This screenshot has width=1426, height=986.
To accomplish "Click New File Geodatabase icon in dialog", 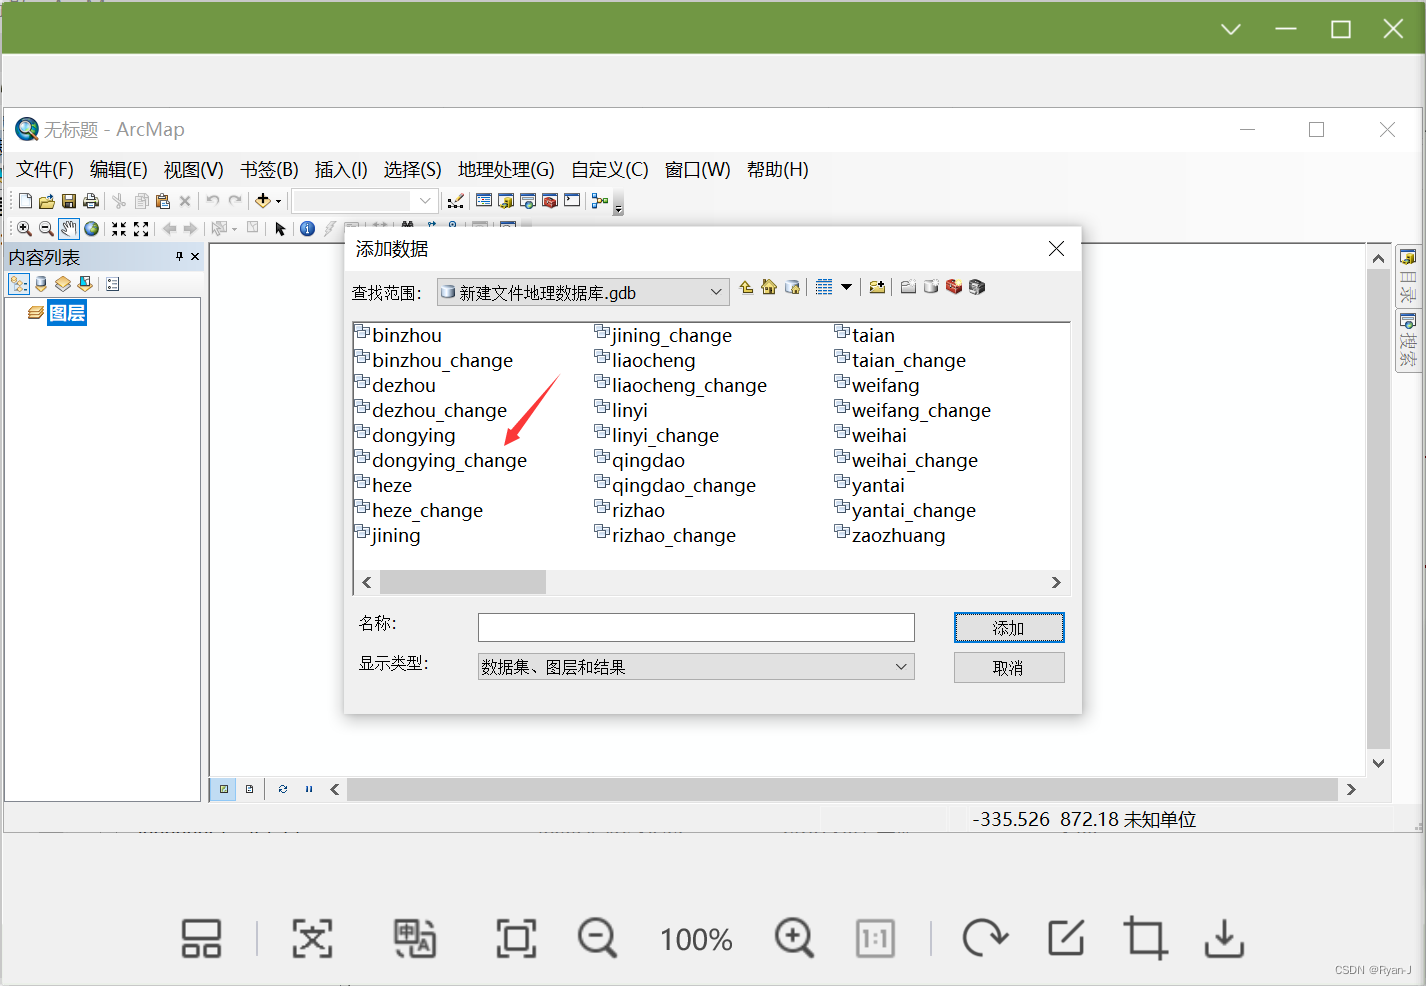I will click(931, 287).
